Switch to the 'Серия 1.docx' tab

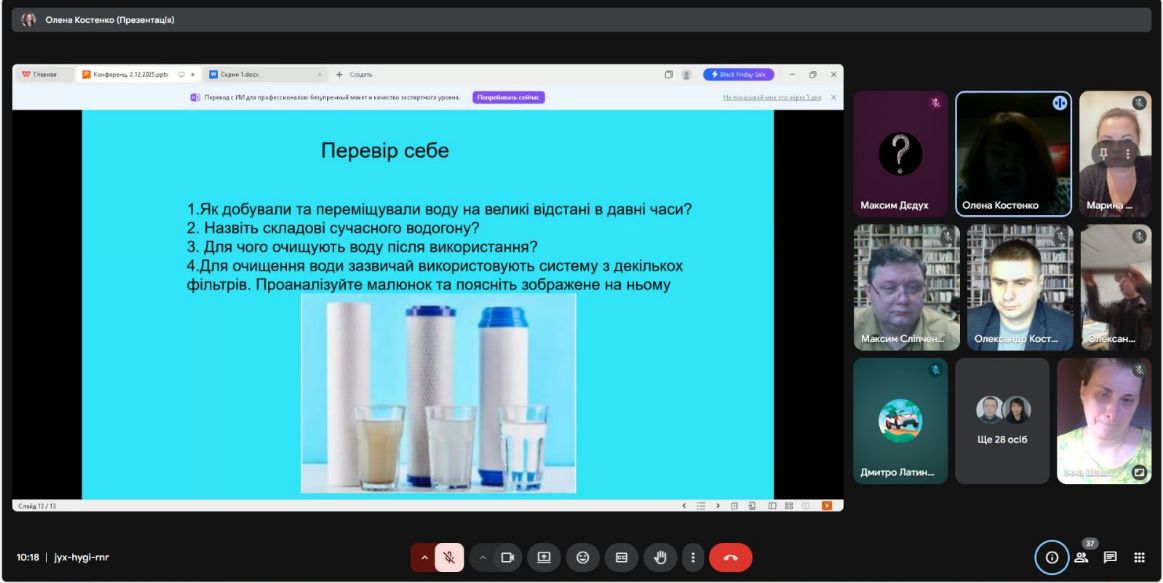[263, 74]
